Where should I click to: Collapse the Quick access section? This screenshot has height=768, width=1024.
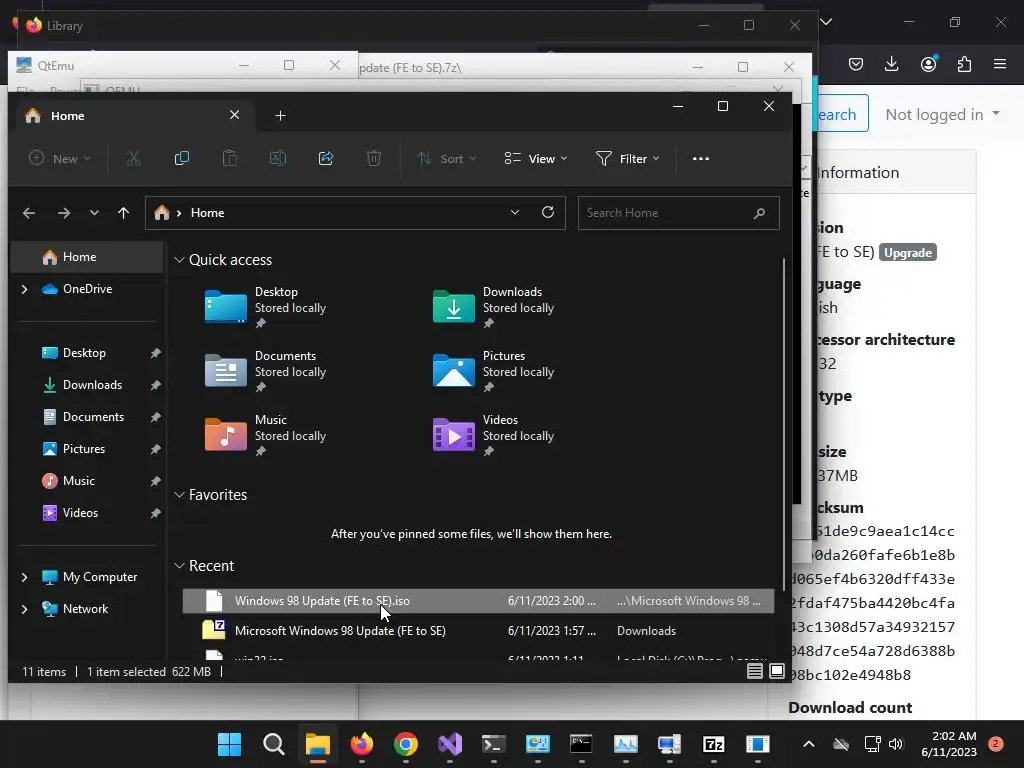(x=180, y=260)
